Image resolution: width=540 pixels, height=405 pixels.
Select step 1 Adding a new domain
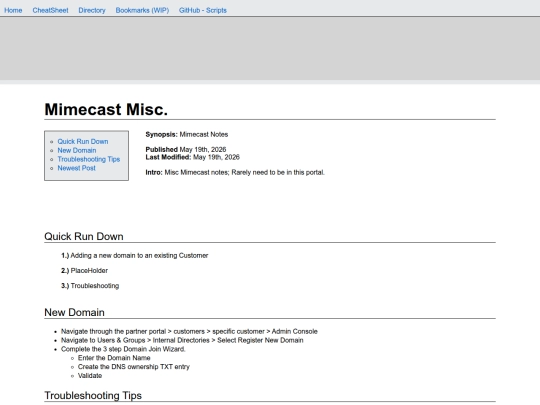135,256
